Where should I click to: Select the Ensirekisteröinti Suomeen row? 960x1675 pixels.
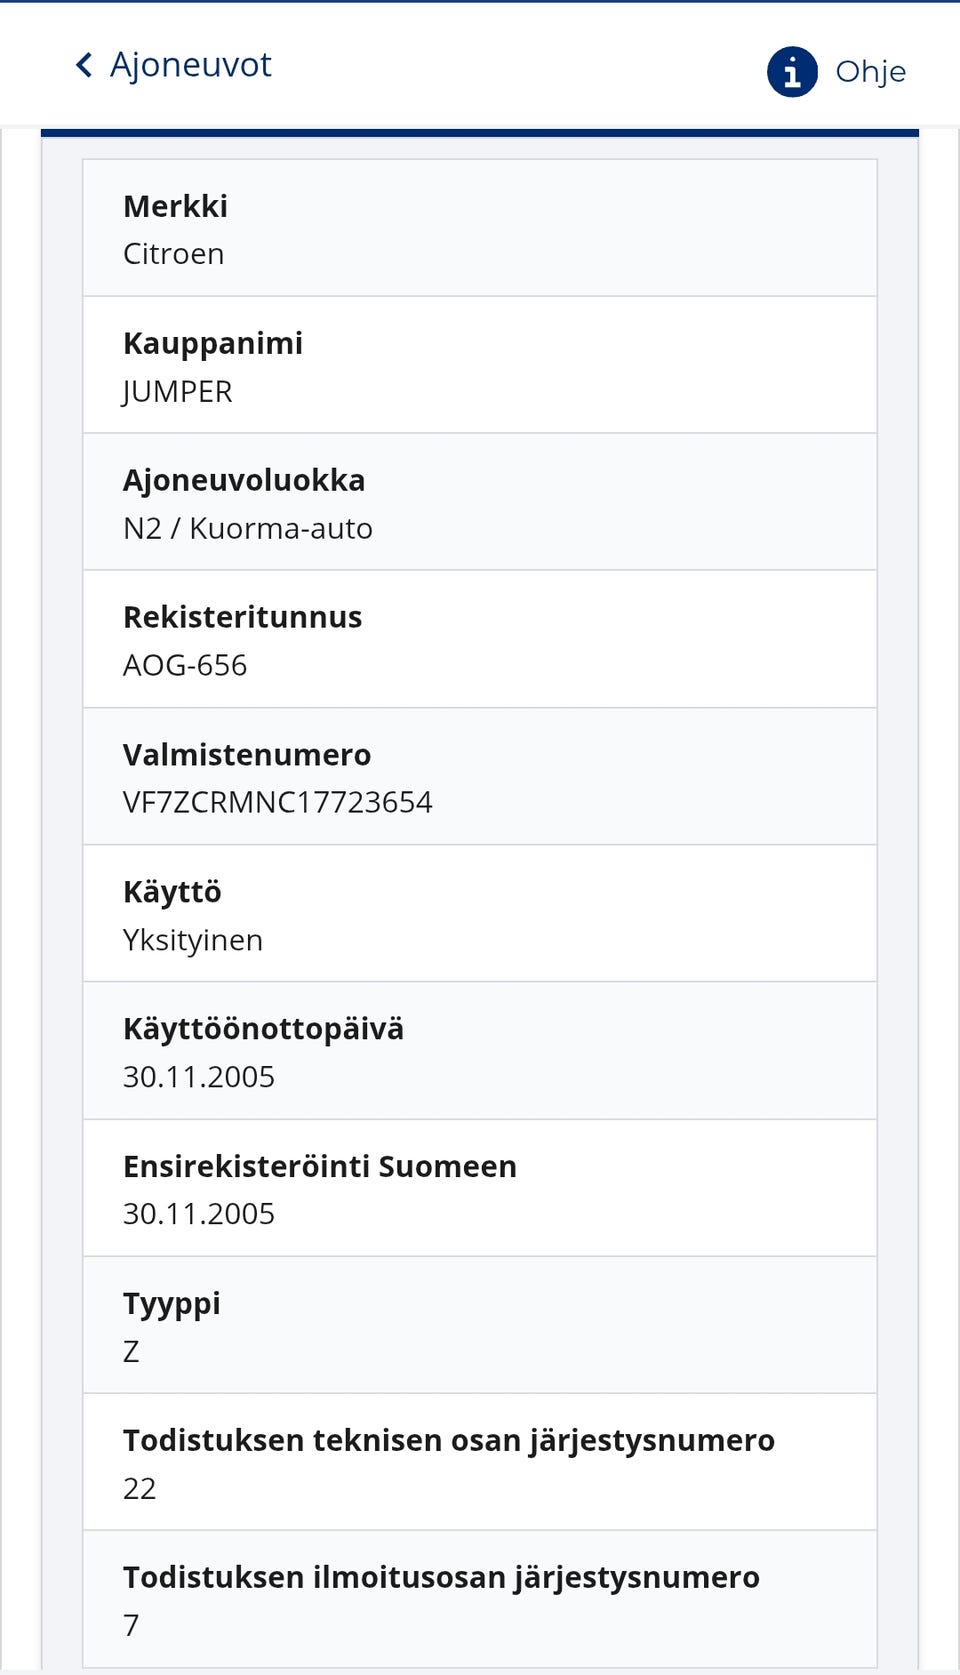[x=480, y=1189]
